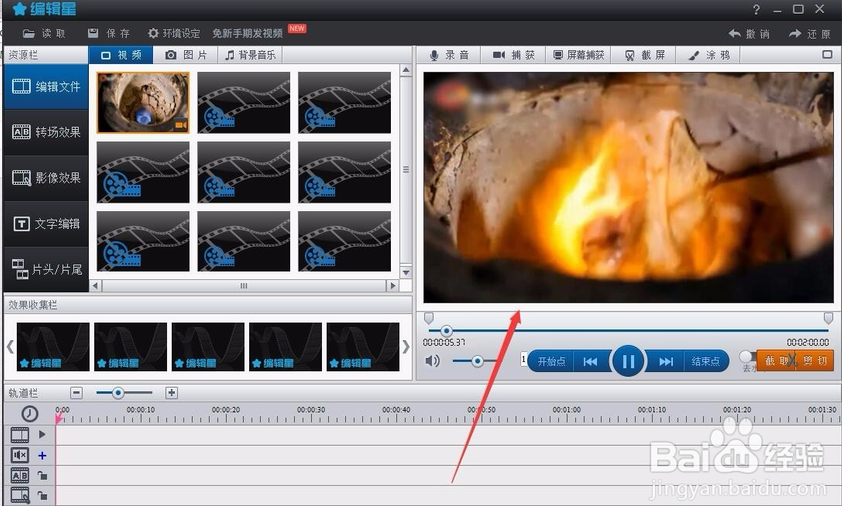This screenshot has height=506, width=842.
Task: Click the horizontal scrollbar right arrow
Action: click(x=393, y=286)
